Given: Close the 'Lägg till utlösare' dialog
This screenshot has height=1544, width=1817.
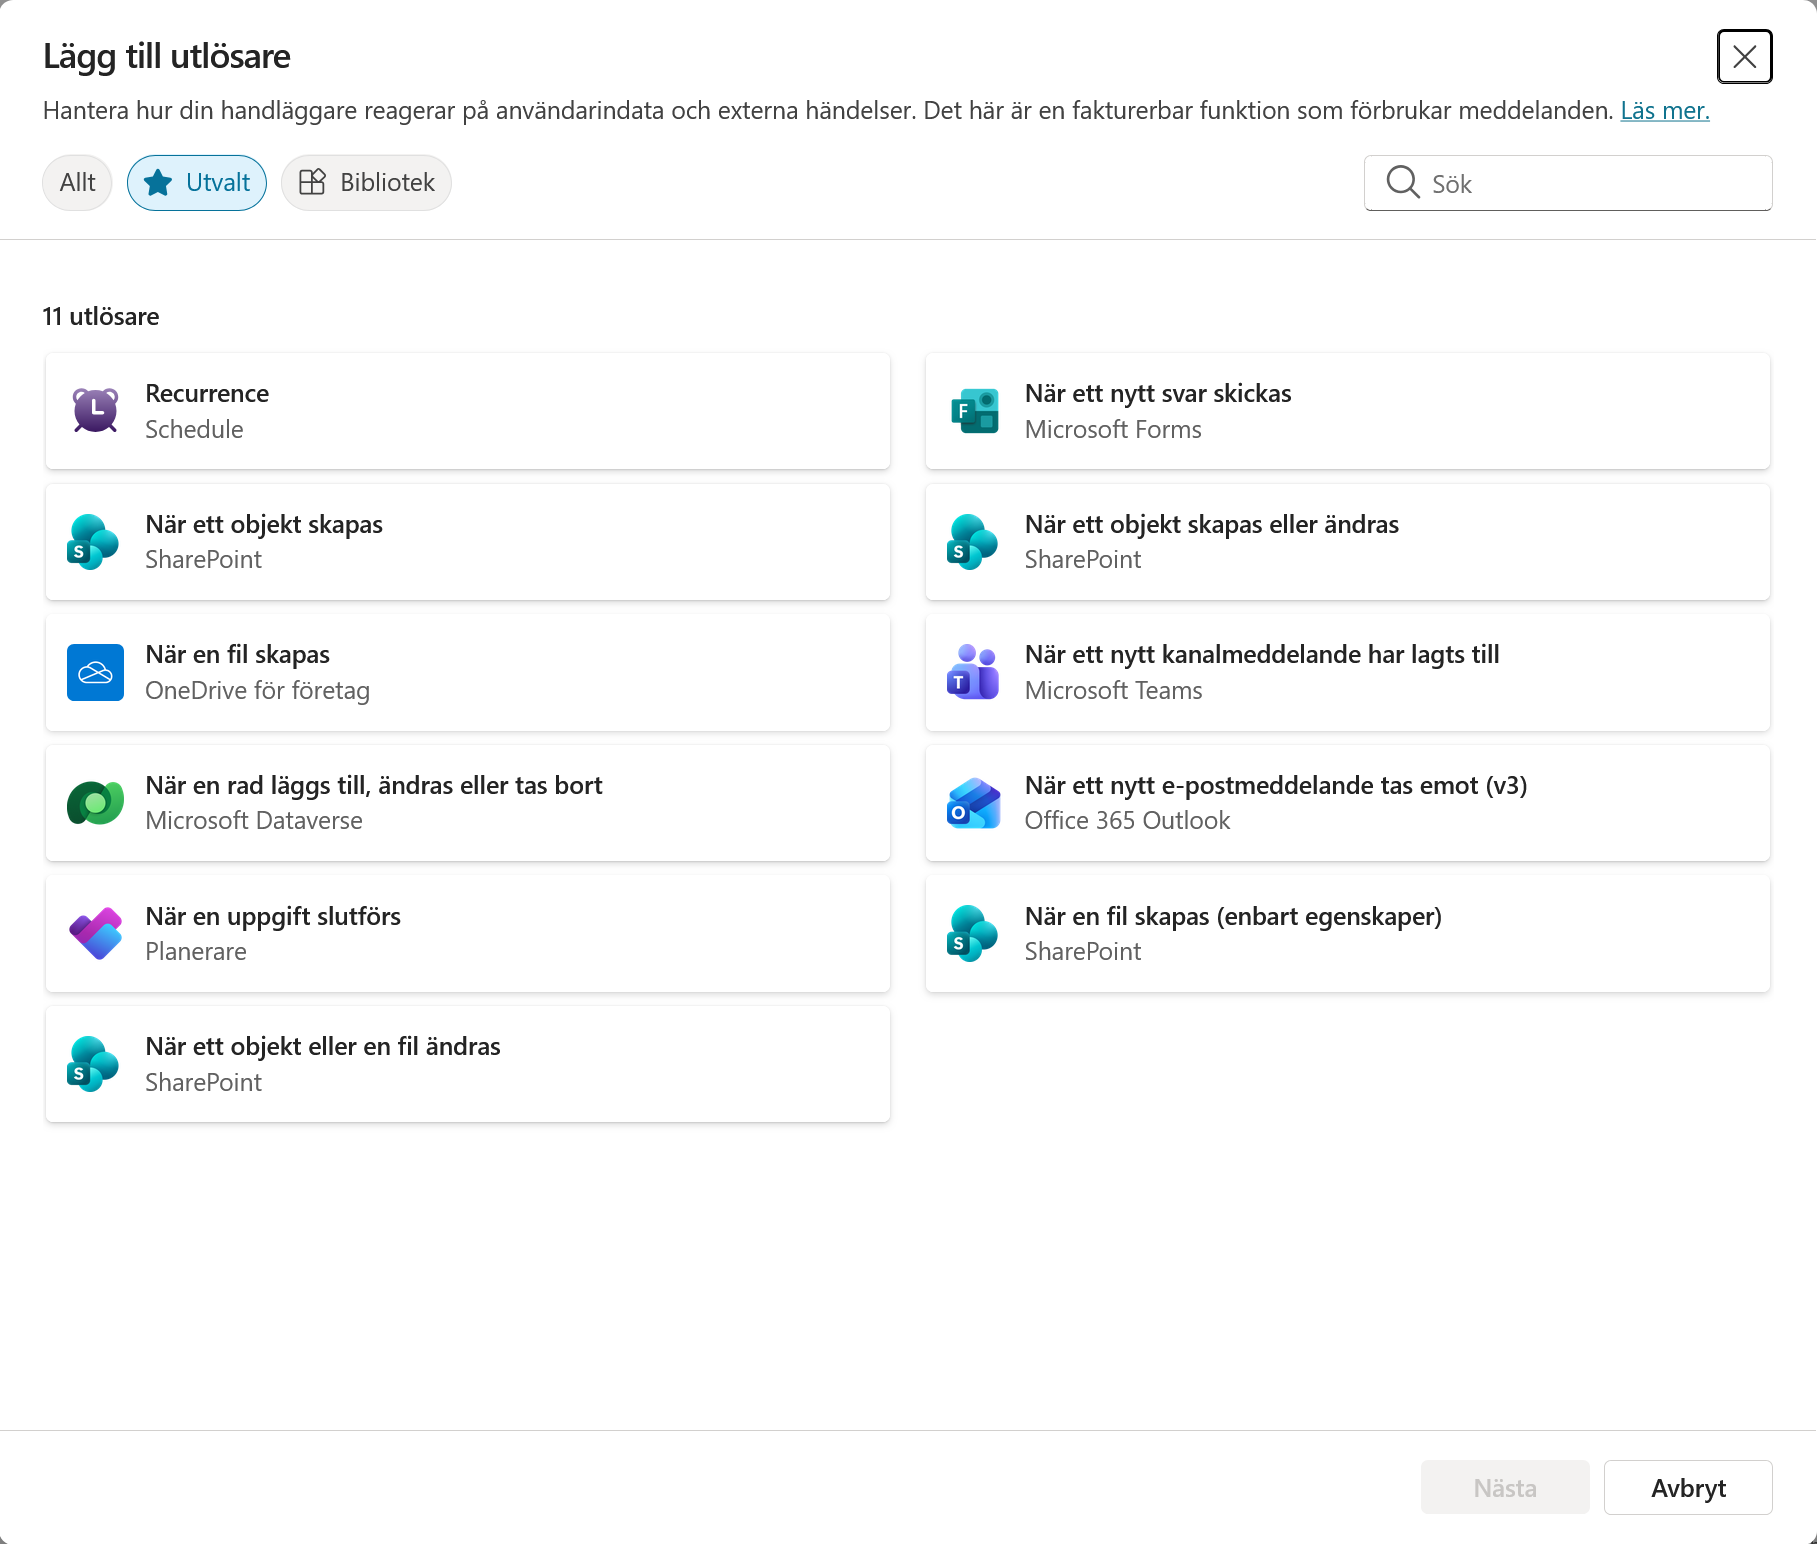Looking at the screenshot, I should [1745, 57].
